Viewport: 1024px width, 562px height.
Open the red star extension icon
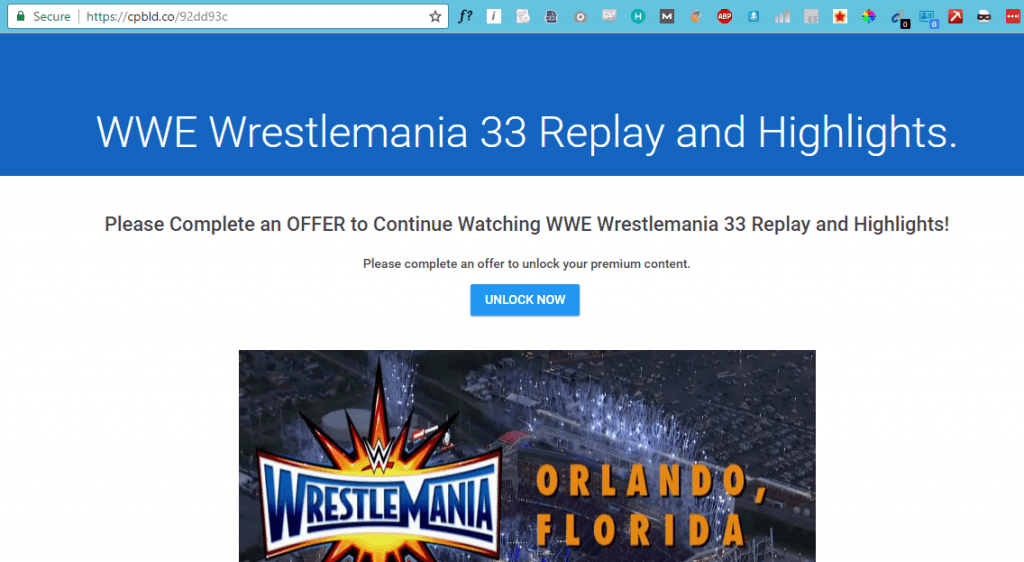[840, 16]
